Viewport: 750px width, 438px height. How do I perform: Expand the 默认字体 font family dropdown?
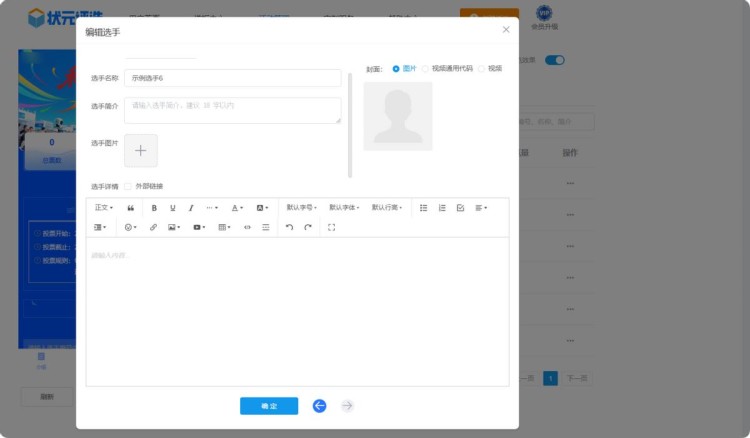[344, 208]
